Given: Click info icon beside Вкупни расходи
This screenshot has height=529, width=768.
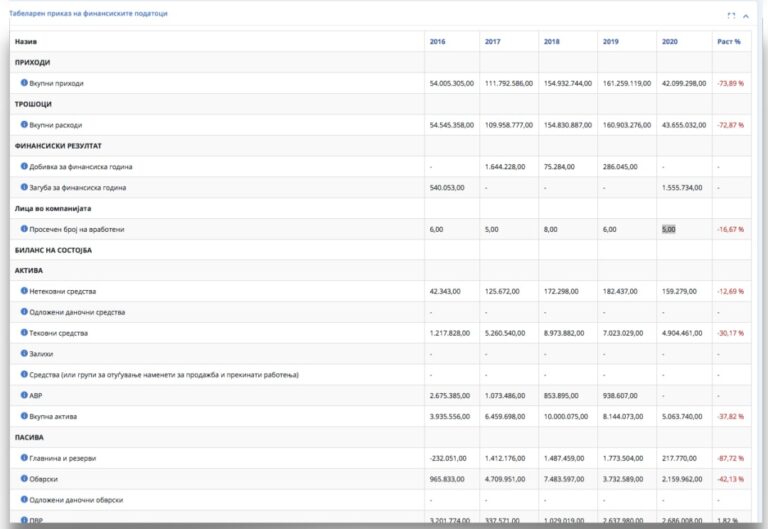Looking at the screenshot, I should 24,124.
